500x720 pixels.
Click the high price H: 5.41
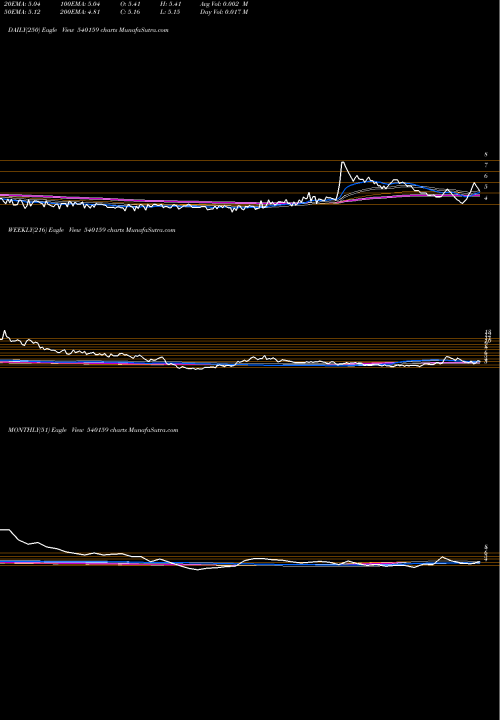click(169, 4)
